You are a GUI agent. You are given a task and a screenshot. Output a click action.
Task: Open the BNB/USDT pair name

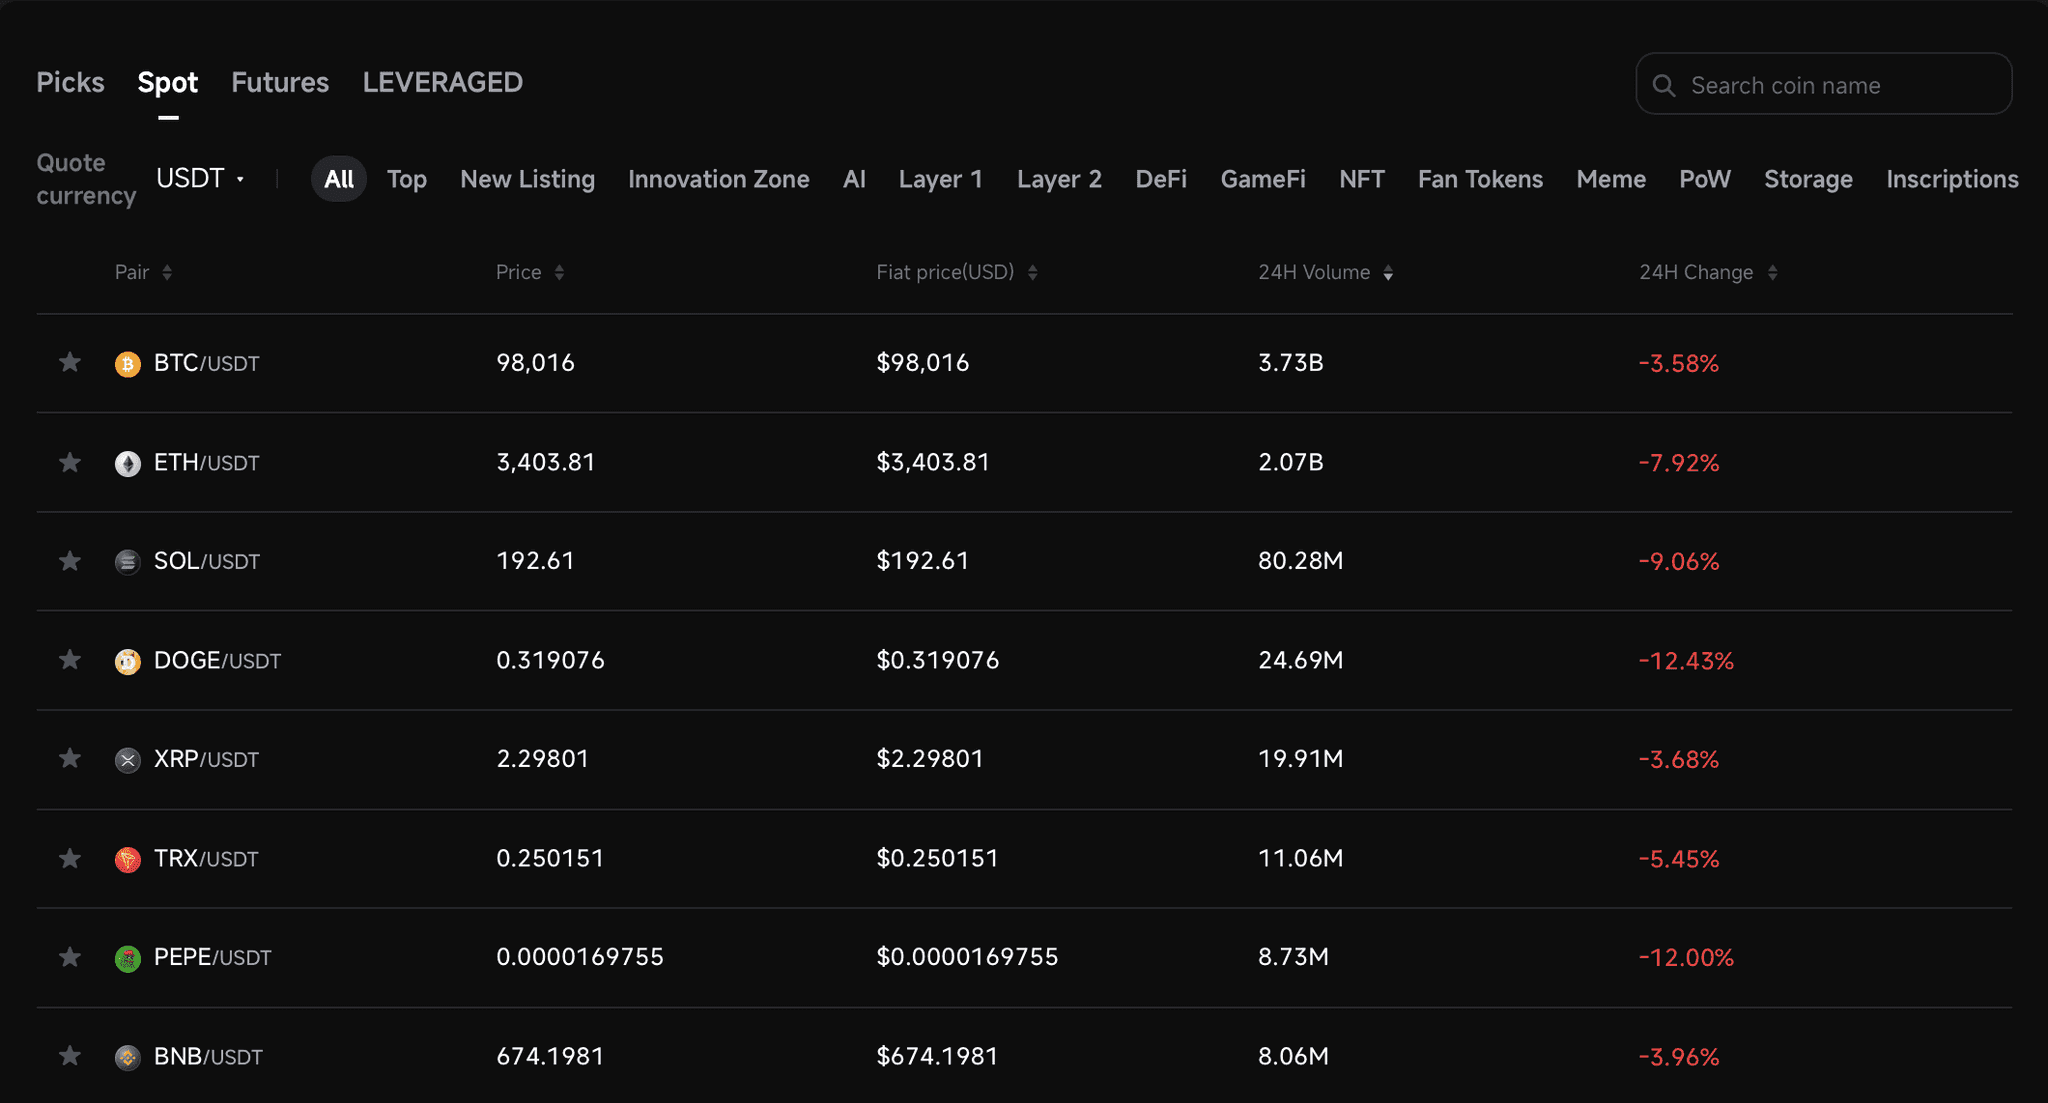(x=208, y=1056)
